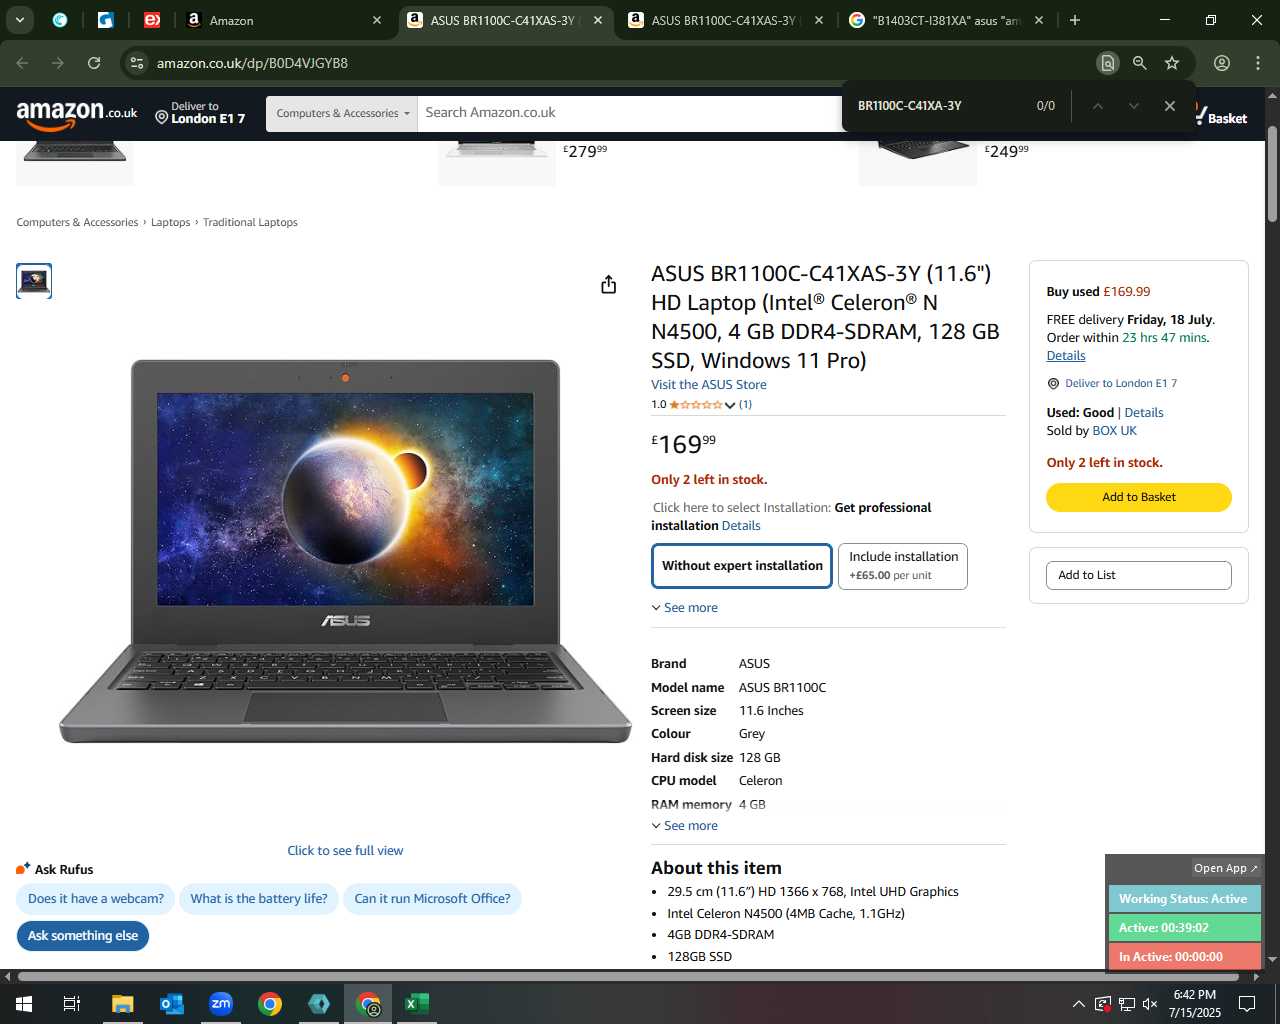This screenshot has height=1024, width=1280.
Task: Open Zoom app from taskbar
Action: [220, 1004]
